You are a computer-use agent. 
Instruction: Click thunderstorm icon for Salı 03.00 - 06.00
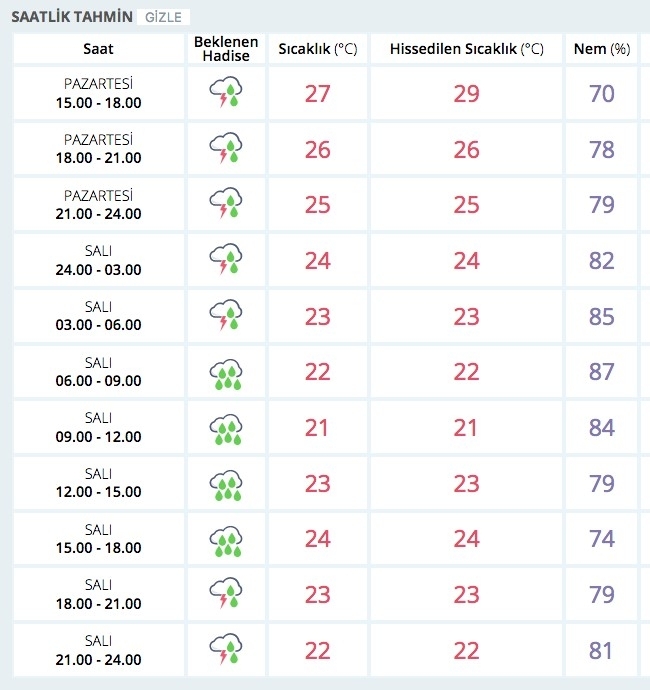pos(226,316)
